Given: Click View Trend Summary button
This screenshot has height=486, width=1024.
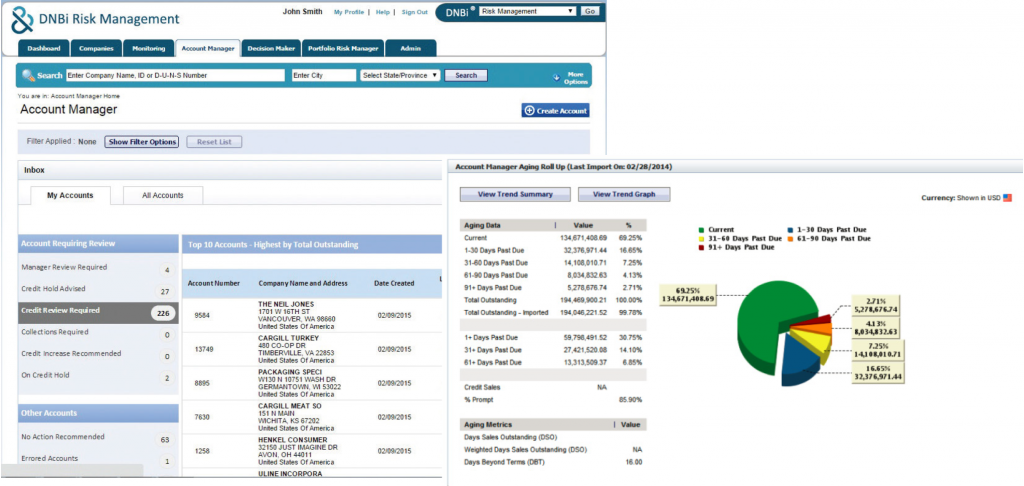Looking at the screenshot, I should pyautogui.click(x=515, y=194).
